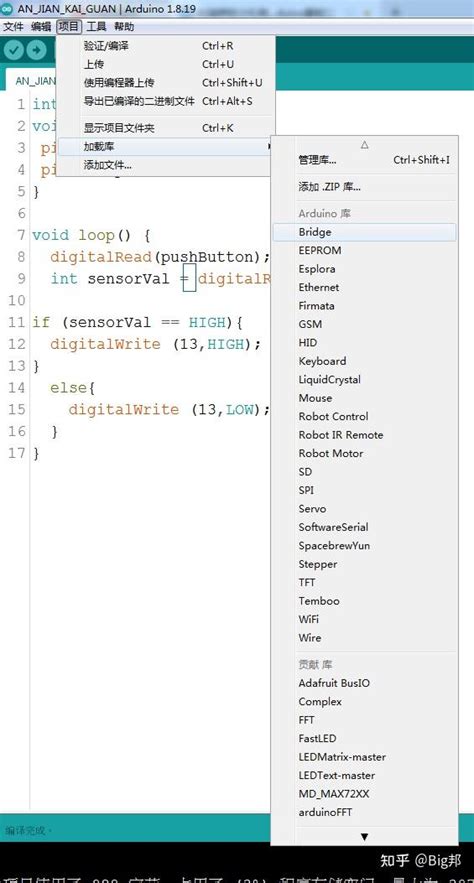Screen dimensions: 474x883
Task: Click the Upload arrow toolbar button
Action: coord(36,50)
